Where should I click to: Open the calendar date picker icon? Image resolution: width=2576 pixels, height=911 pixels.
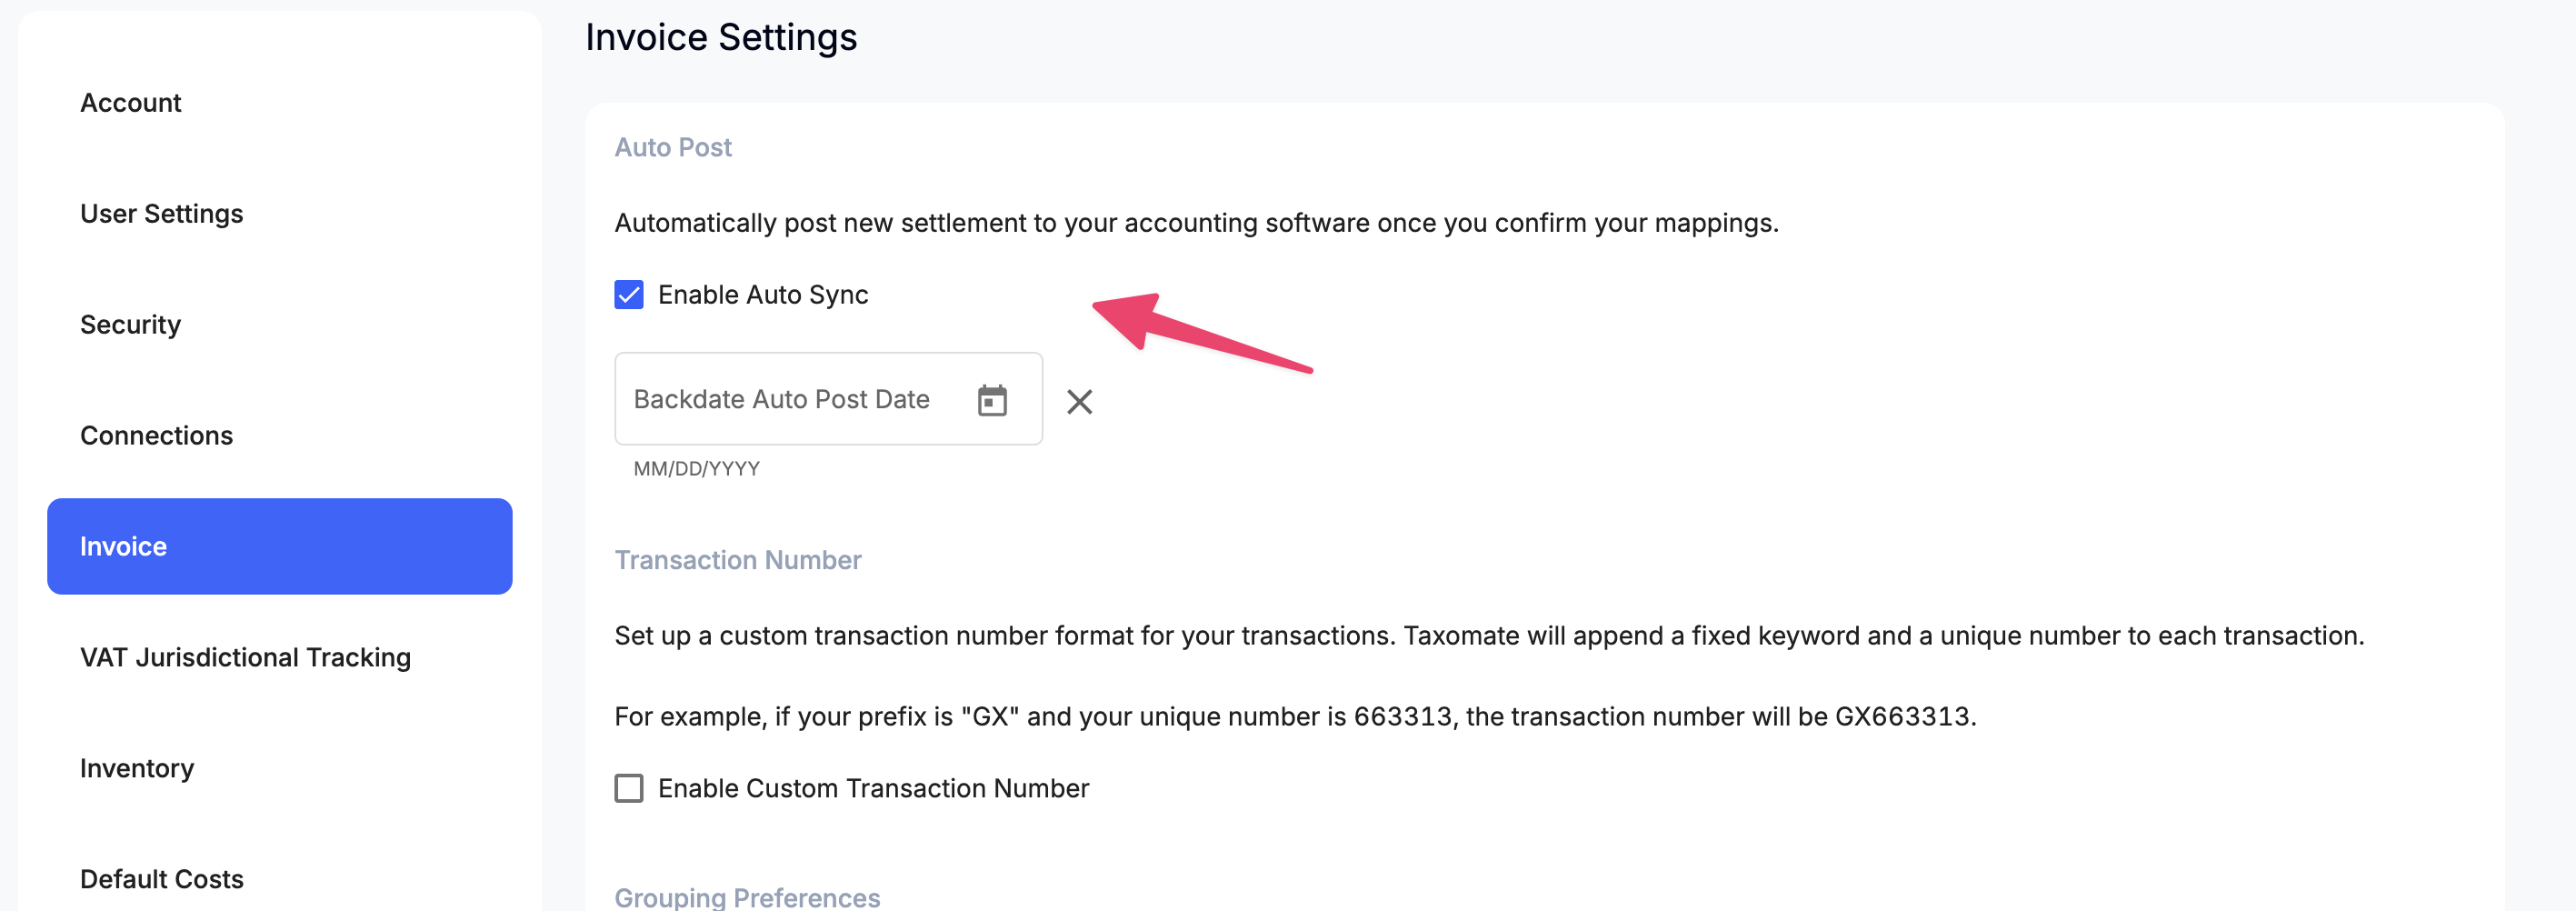coord(991,400)
